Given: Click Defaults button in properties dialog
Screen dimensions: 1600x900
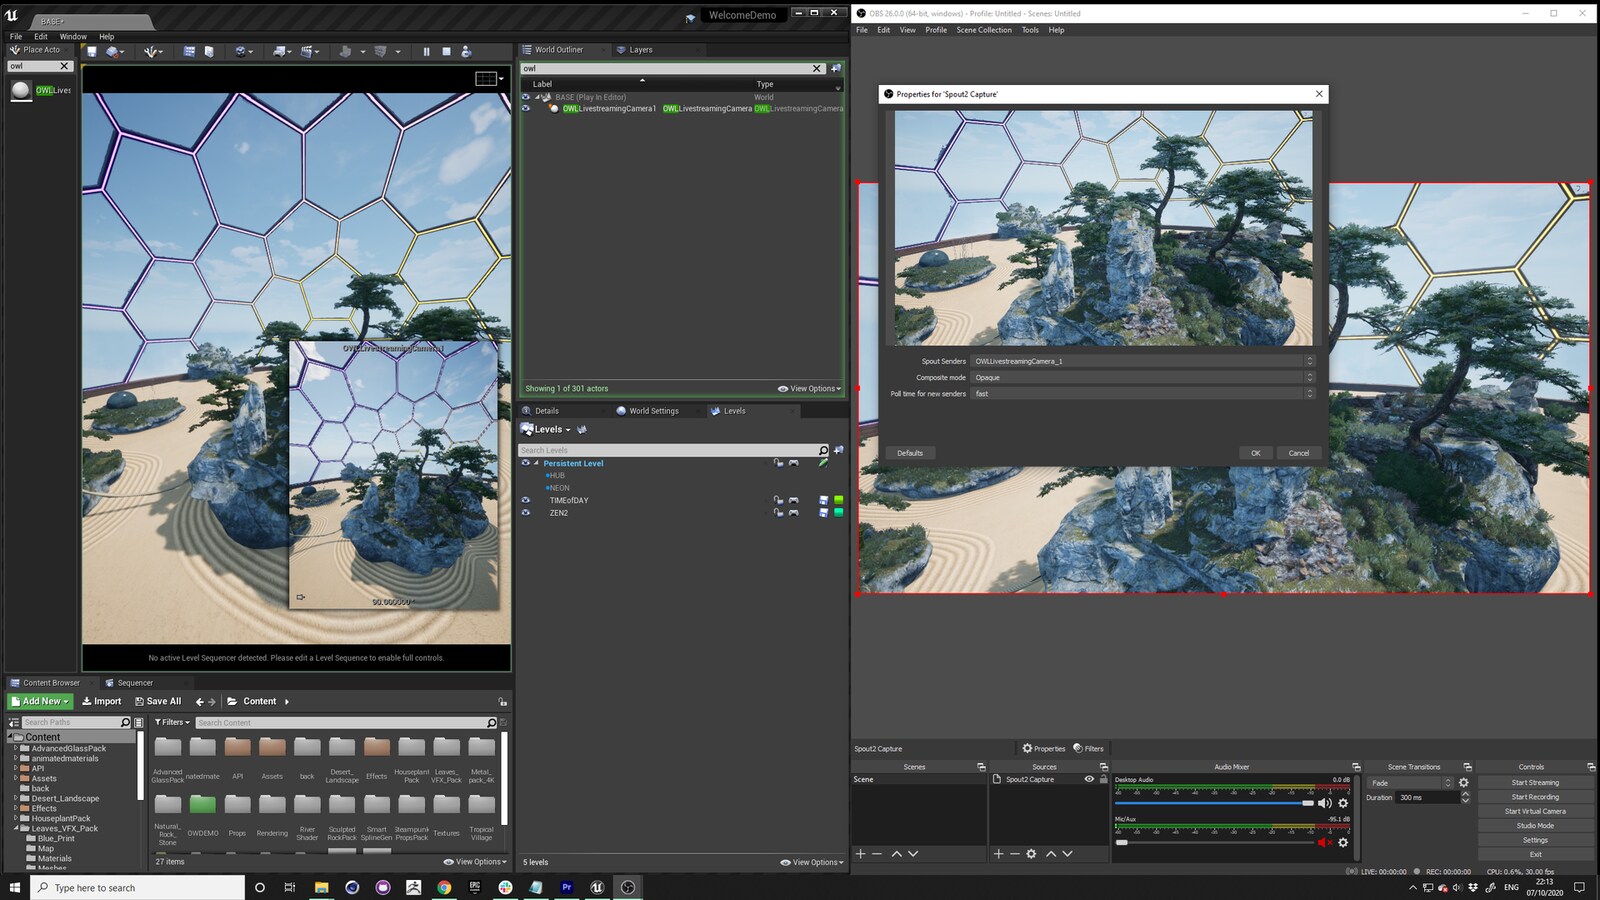Looking at the screenshot, I should click(910, 453).
